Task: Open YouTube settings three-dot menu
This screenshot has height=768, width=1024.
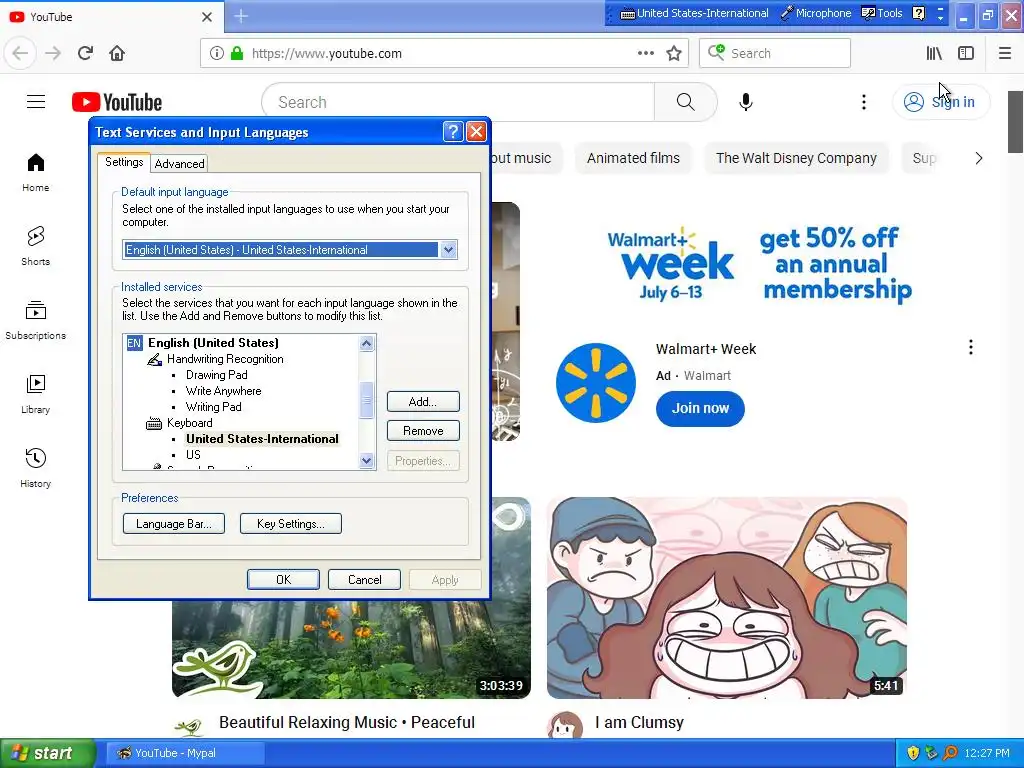Action: click(x=864, y=102)
